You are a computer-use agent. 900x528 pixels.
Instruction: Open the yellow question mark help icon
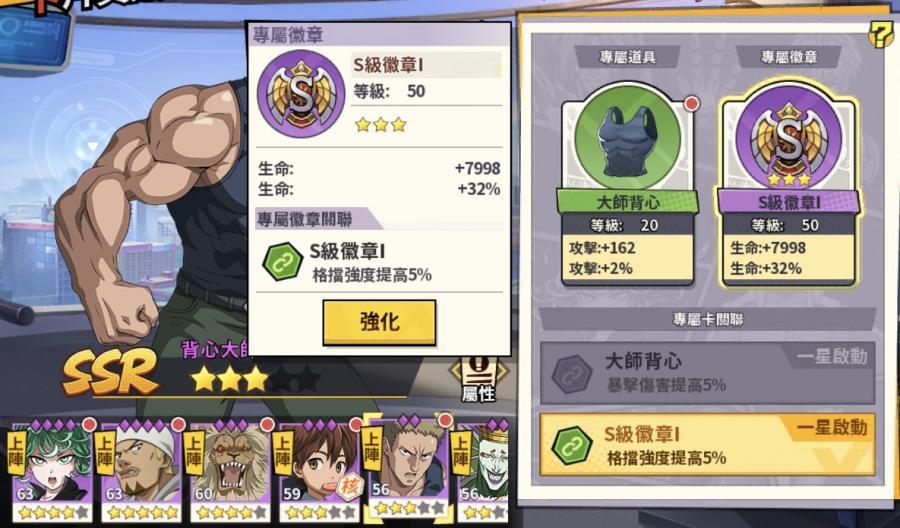(881, 36)
